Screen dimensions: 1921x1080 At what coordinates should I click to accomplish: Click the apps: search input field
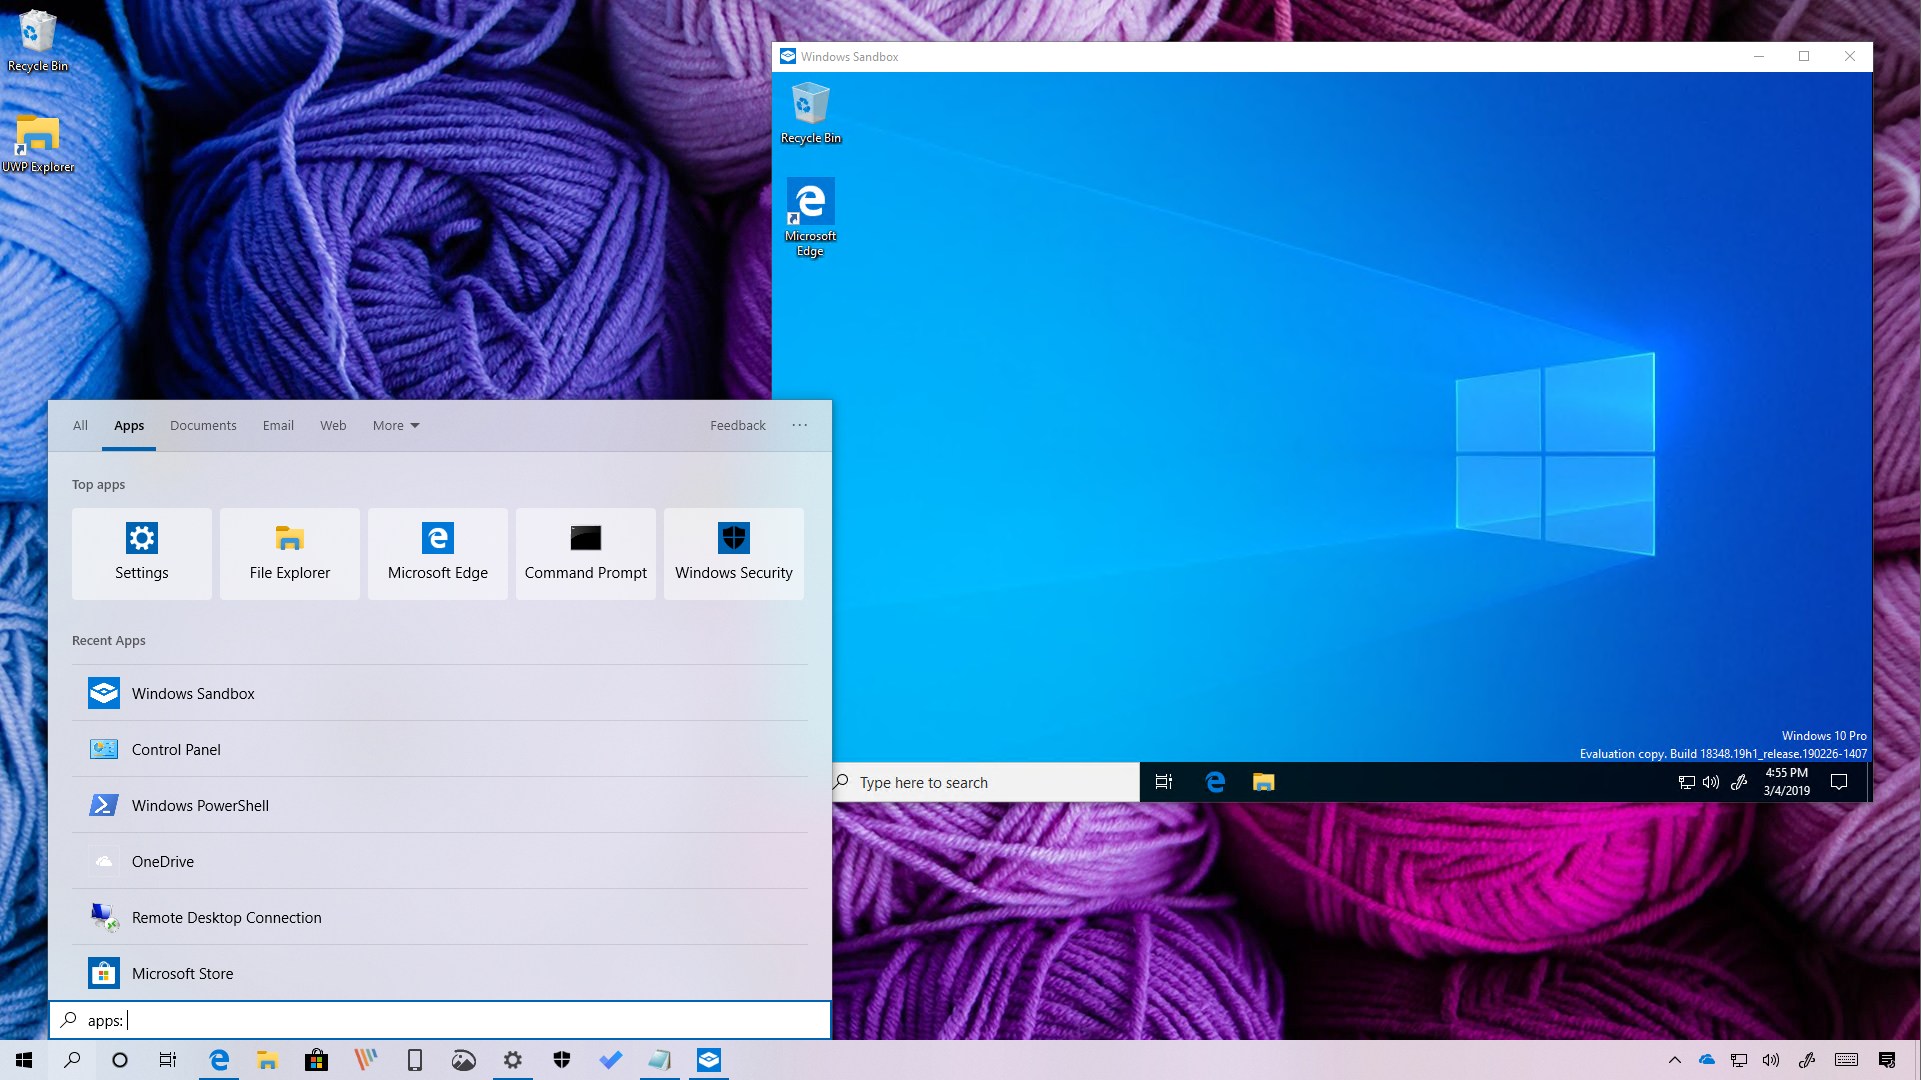point(440,1020)
